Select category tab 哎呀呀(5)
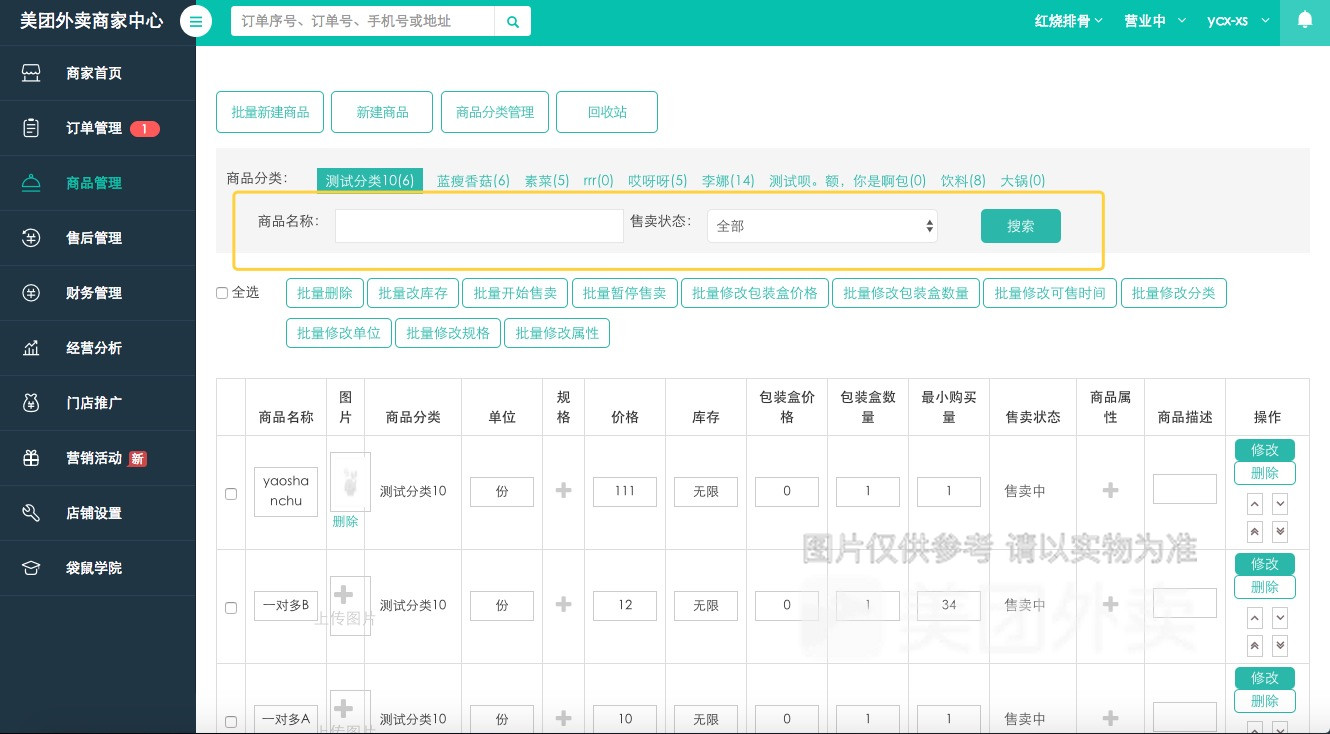 (657, 181)
